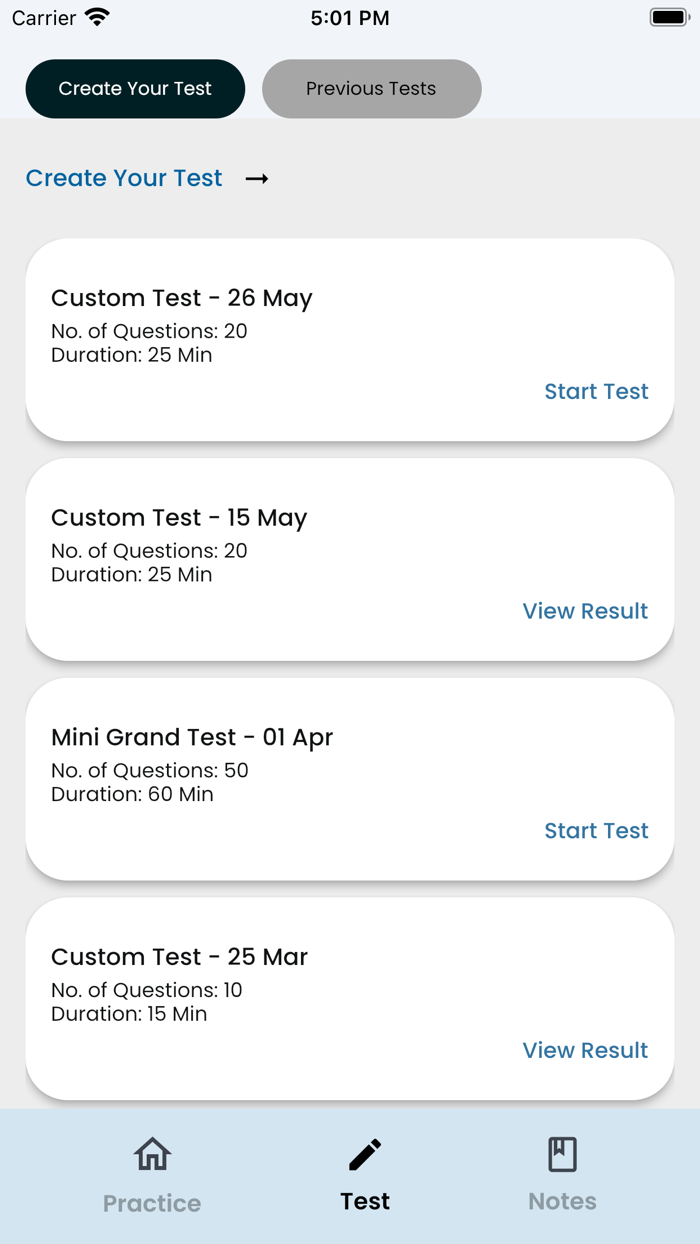Tap the Notes bookmark icon
This screenshot has width=700, height=1244.
[562, 1154]
